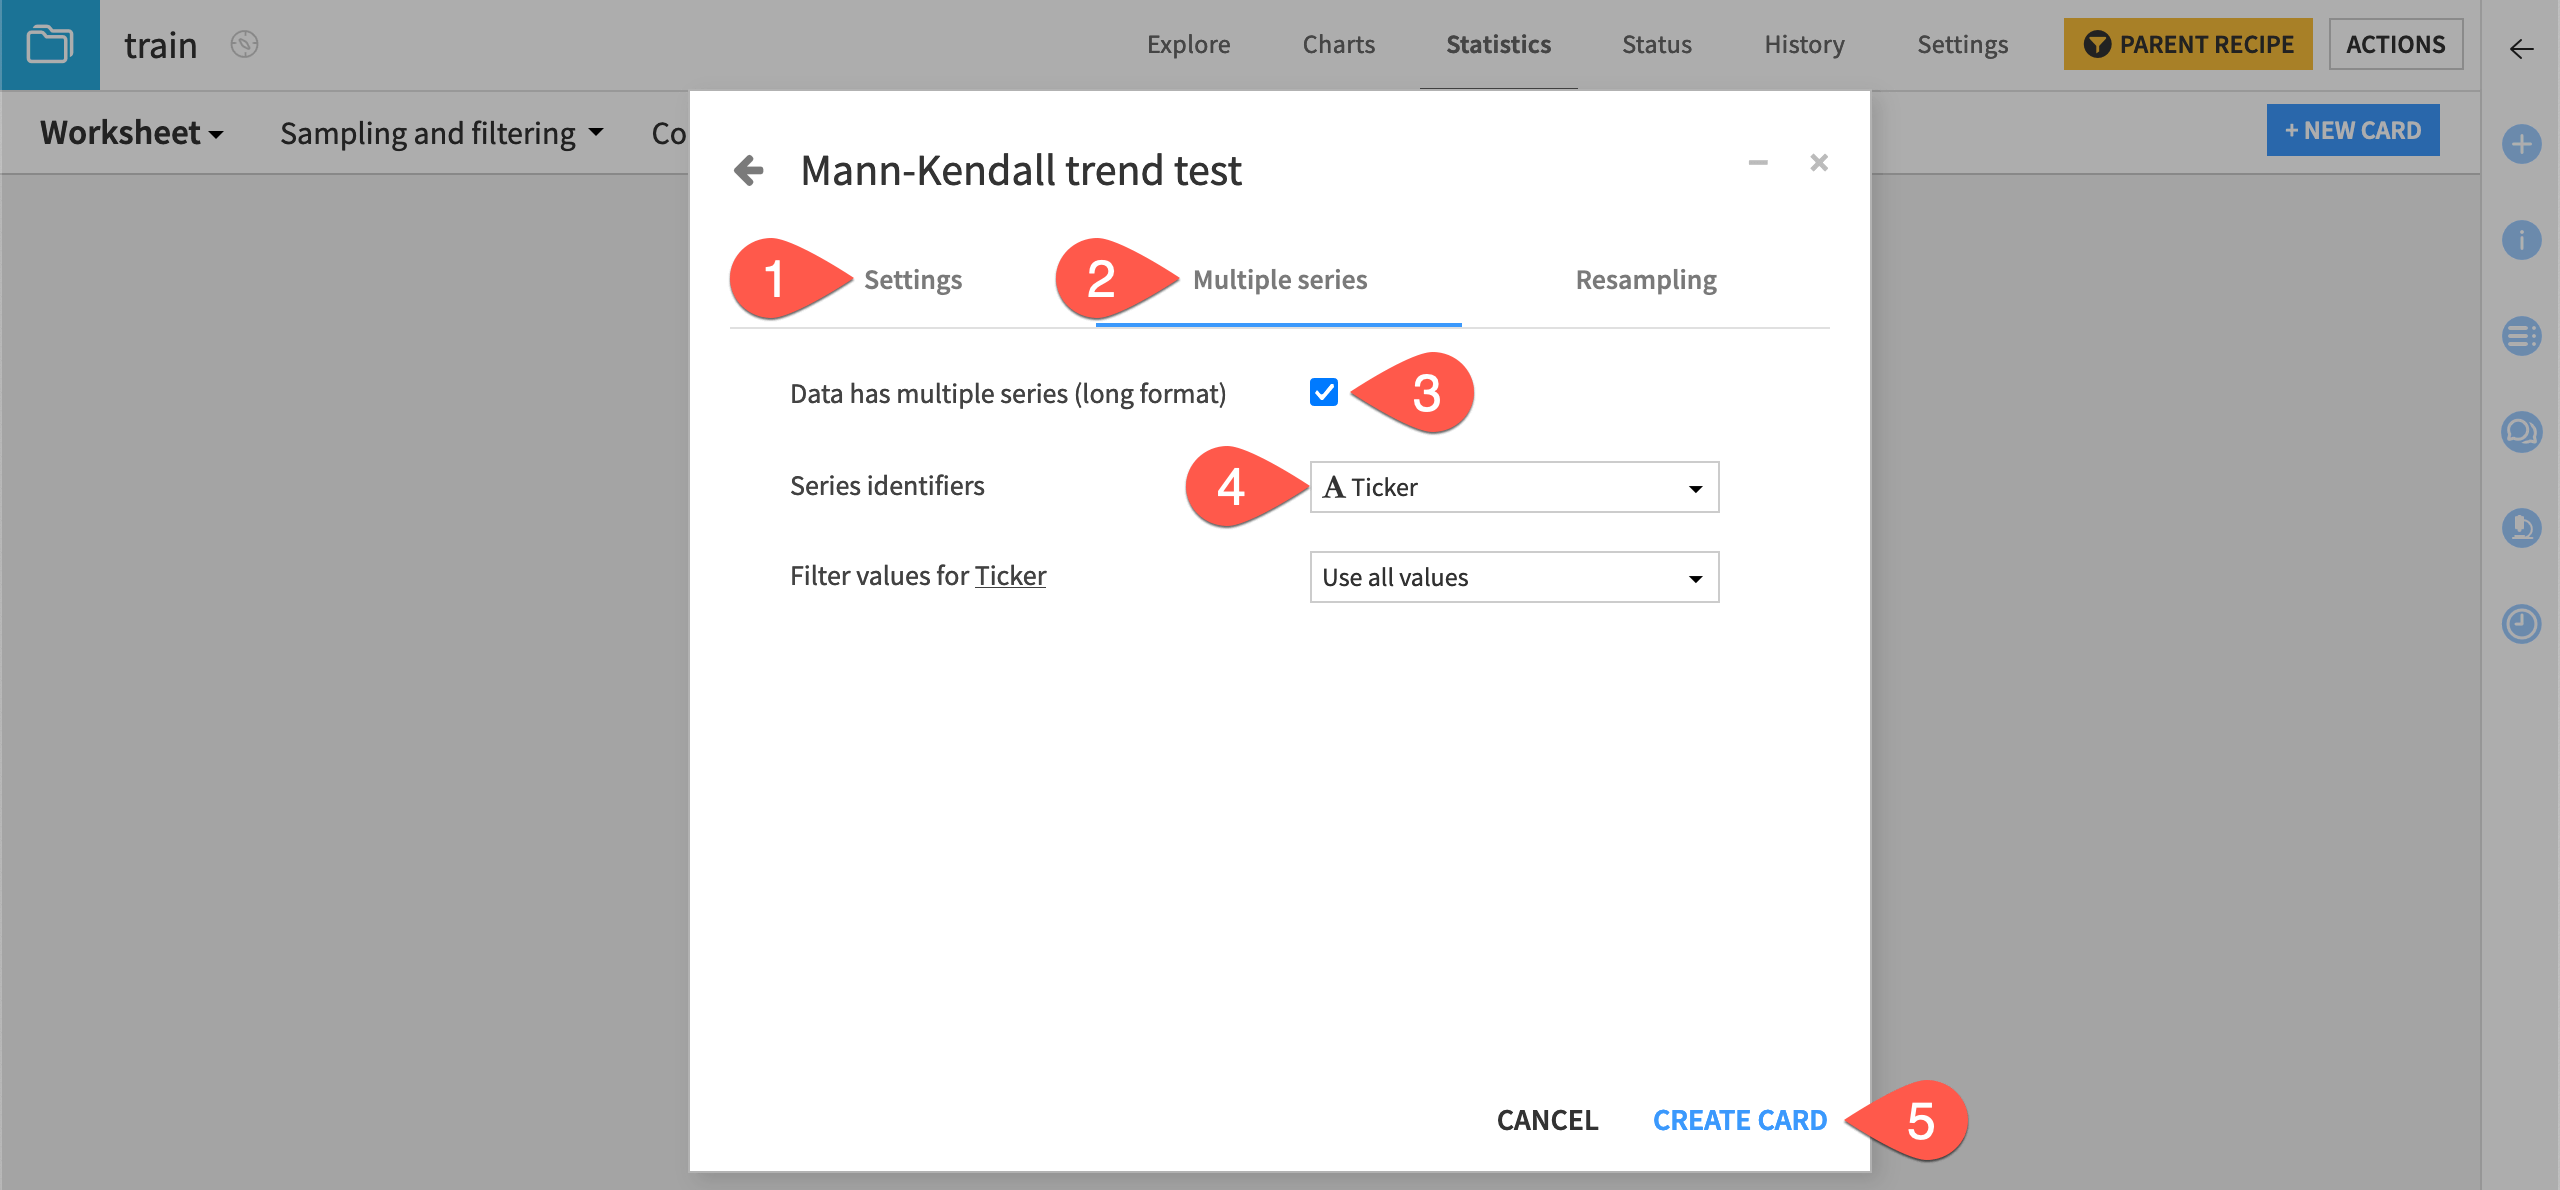Open the History tab

pos(1804,45)
